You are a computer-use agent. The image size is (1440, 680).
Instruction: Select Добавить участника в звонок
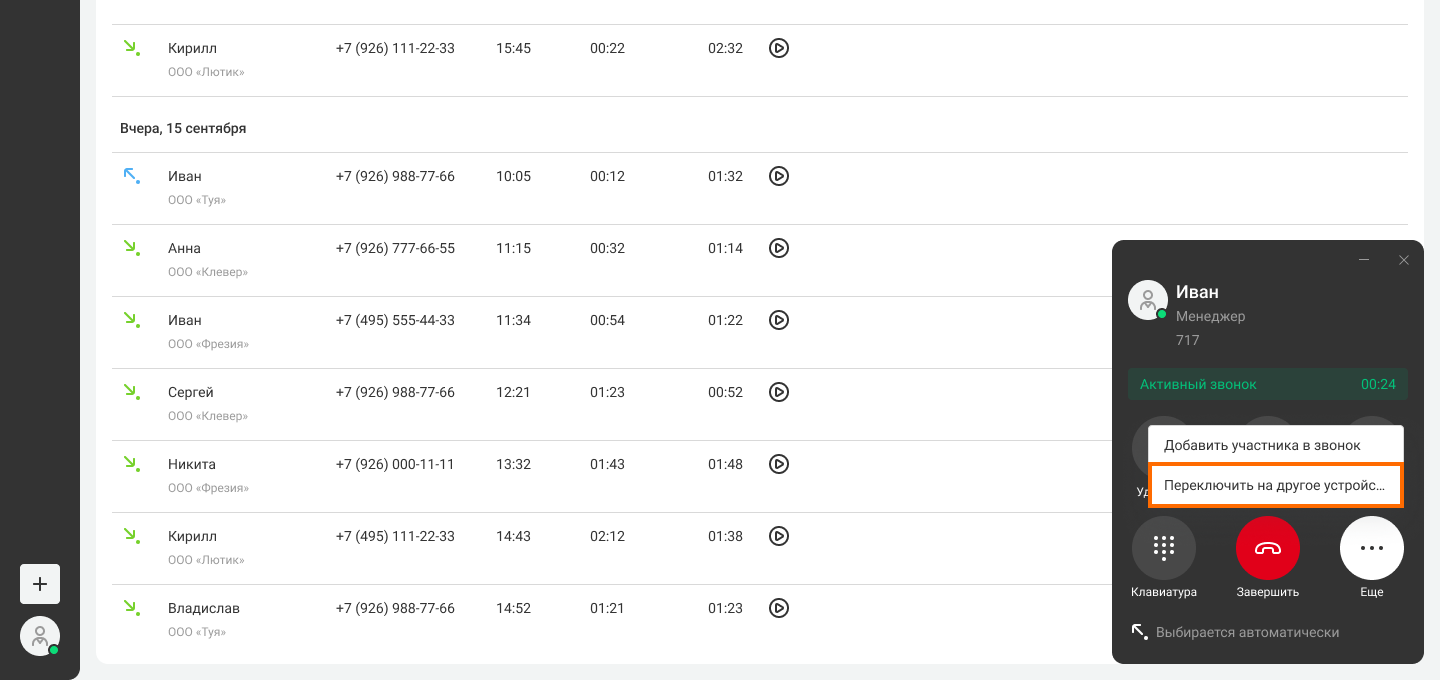pyautogui.click(x=1276, y=445)
